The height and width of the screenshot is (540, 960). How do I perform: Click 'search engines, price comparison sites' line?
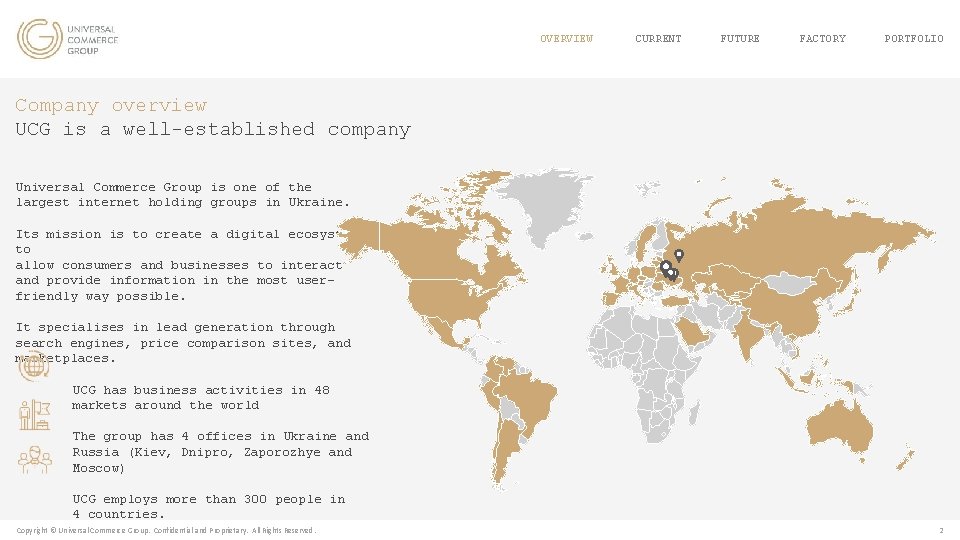183,343
